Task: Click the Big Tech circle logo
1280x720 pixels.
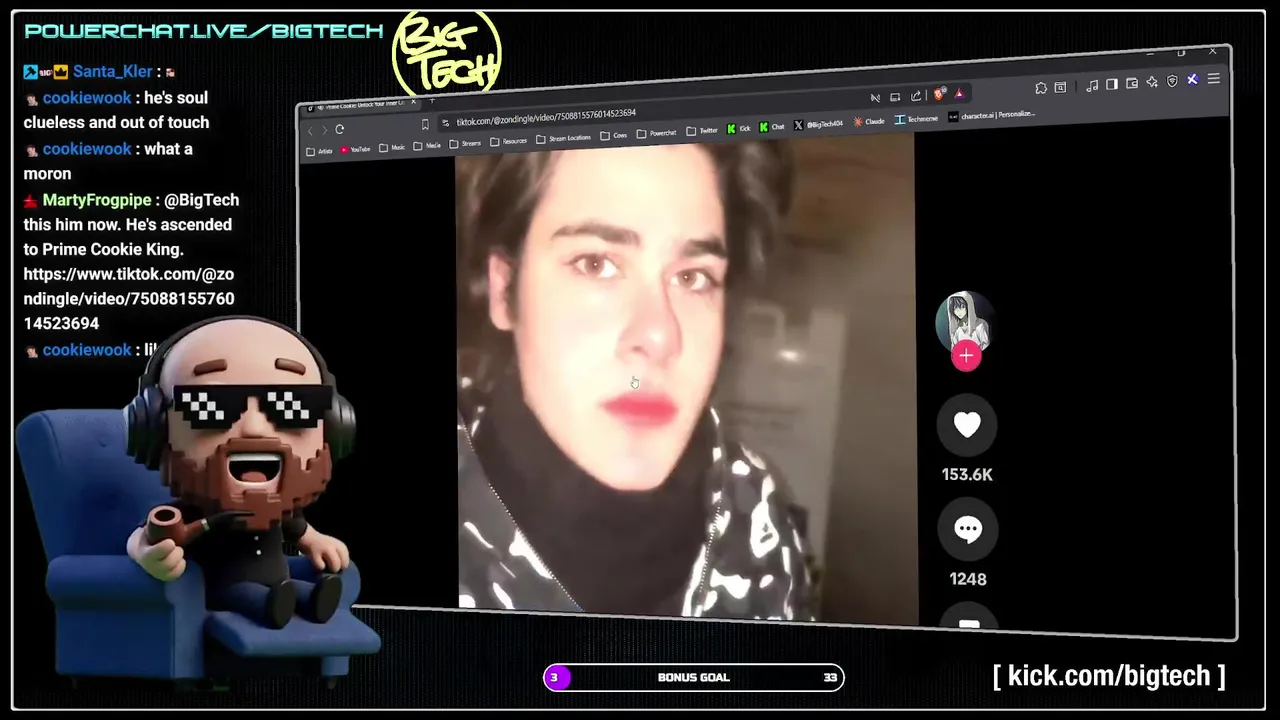Action: tap(447, 56)
